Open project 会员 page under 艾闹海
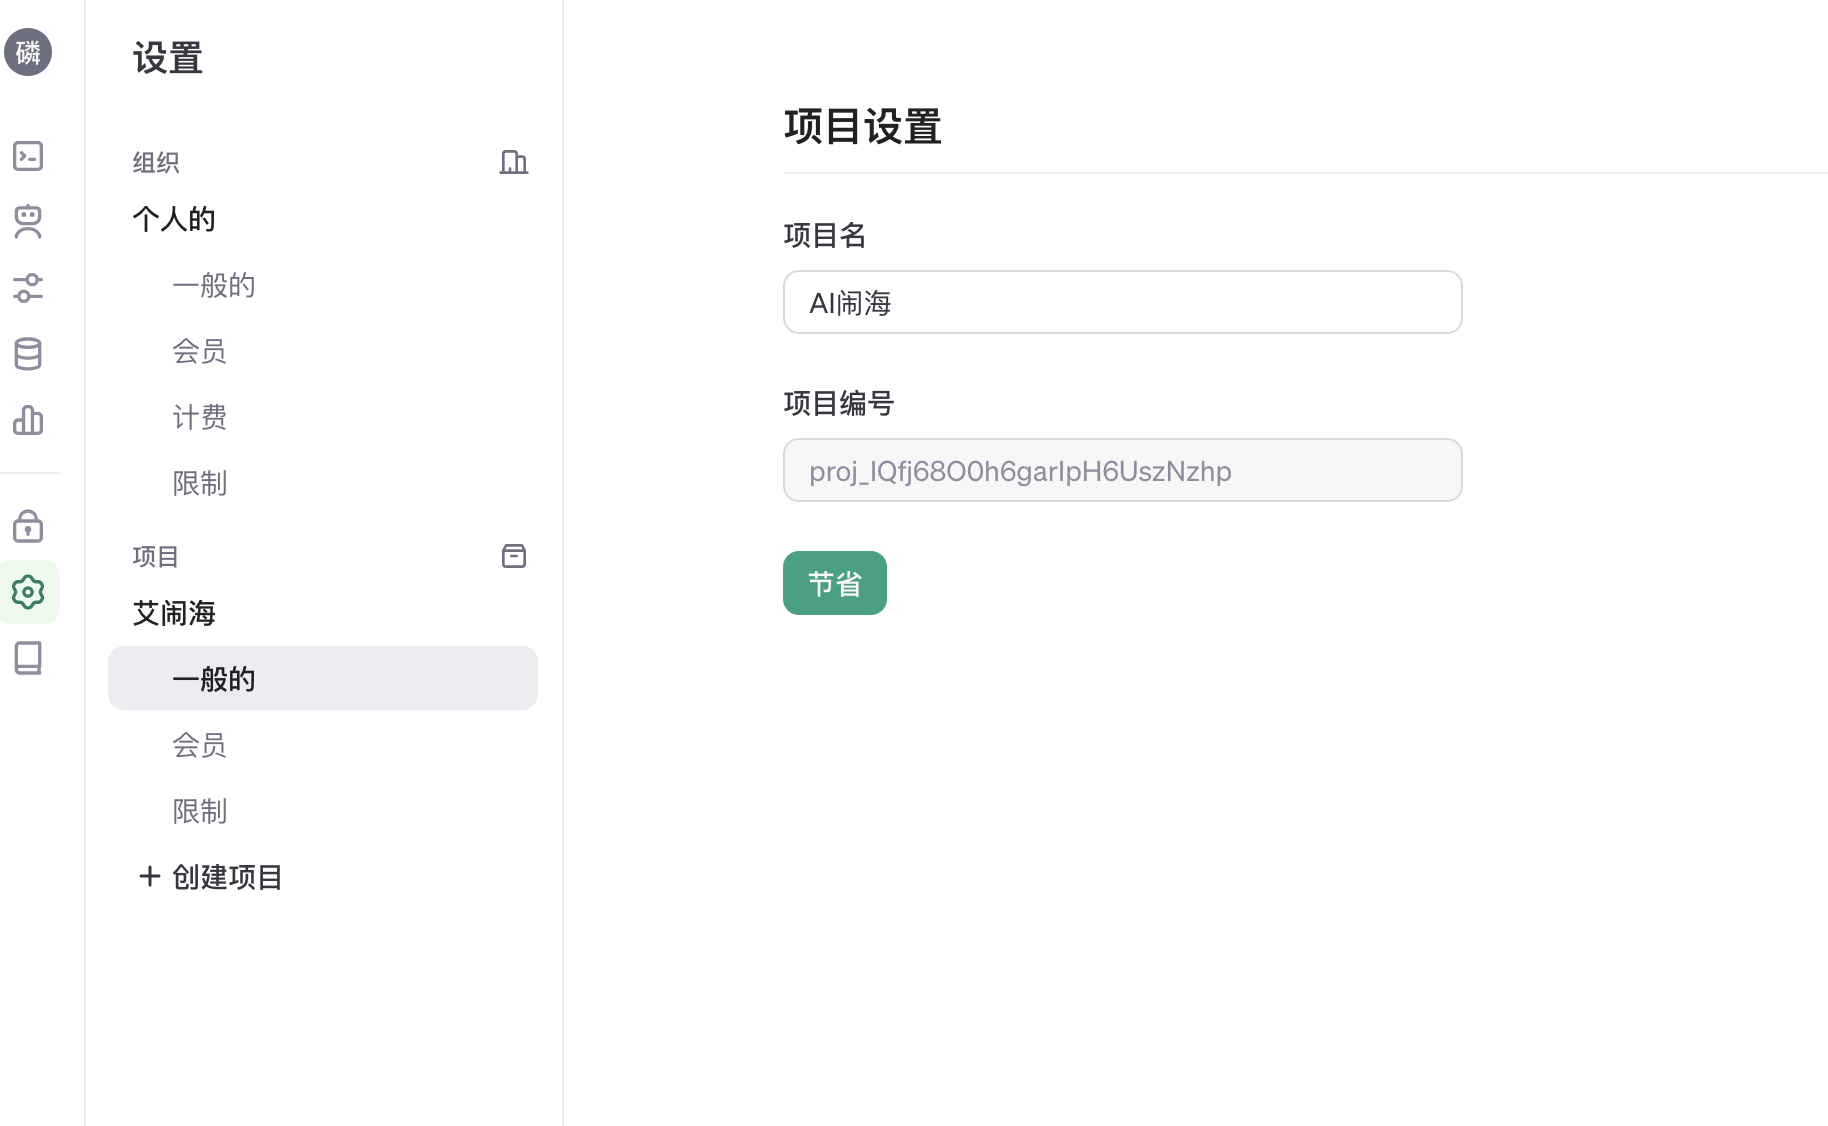This screenshot has height=1126, width=1828. coord(200,745)
